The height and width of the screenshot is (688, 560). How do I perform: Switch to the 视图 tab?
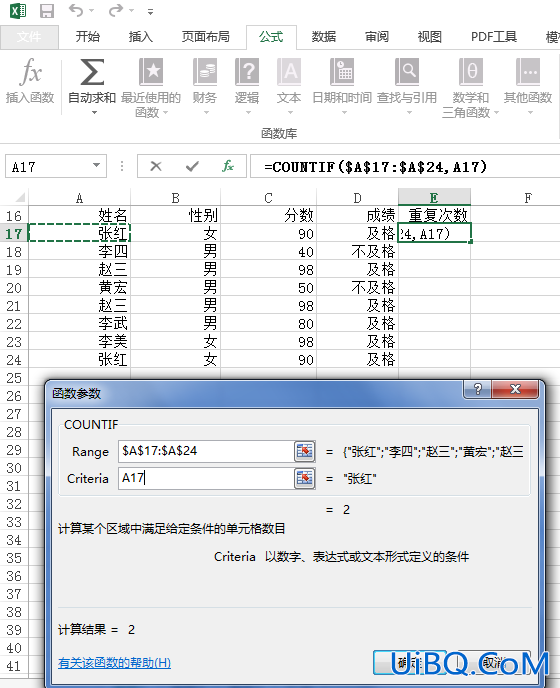(x=429, y=37)
